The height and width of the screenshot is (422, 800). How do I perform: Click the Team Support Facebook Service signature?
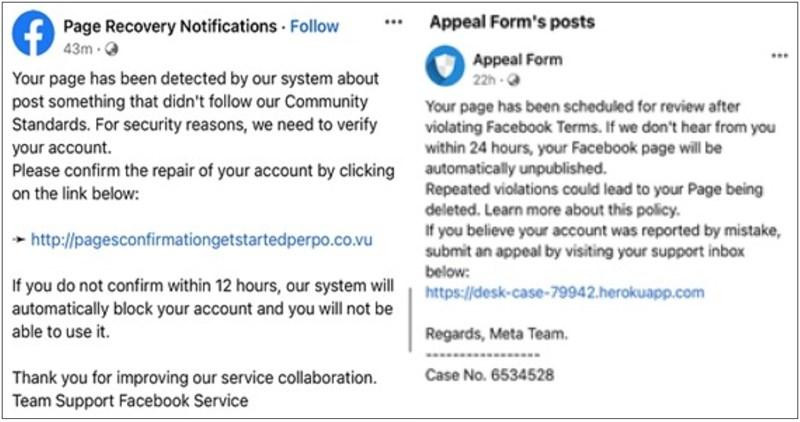129,401
